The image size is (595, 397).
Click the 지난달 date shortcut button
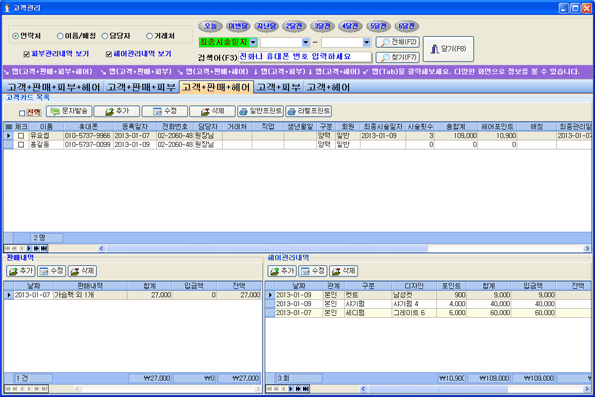266,26
